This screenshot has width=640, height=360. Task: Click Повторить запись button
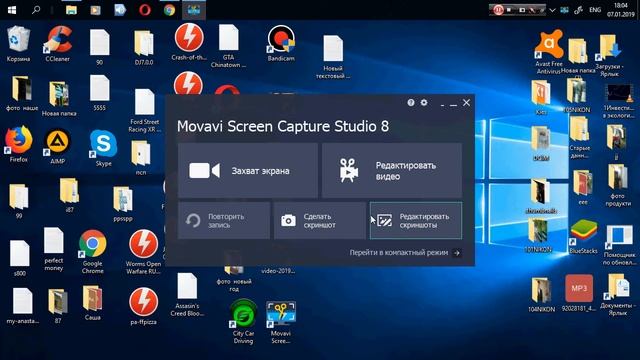pyautogui.click(x=224, y=220)
